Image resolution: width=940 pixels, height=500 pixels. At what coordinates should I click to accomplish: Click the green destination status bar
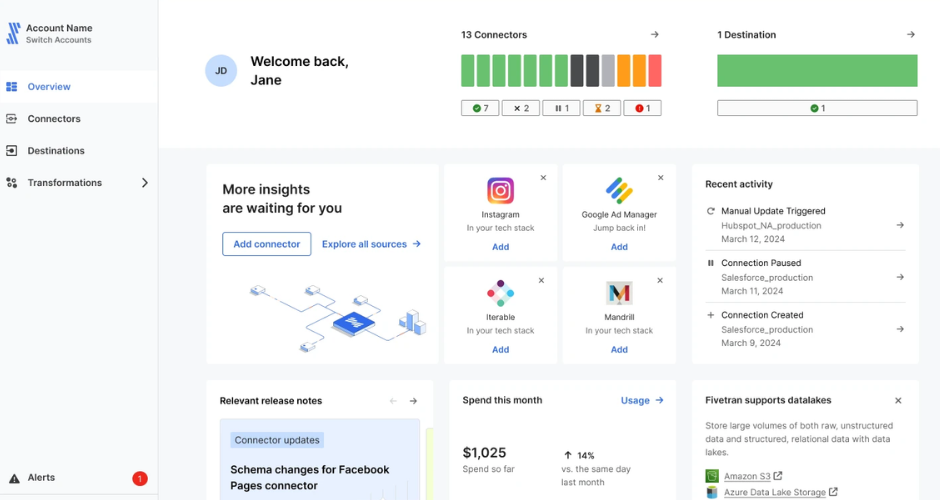point(817,71)
